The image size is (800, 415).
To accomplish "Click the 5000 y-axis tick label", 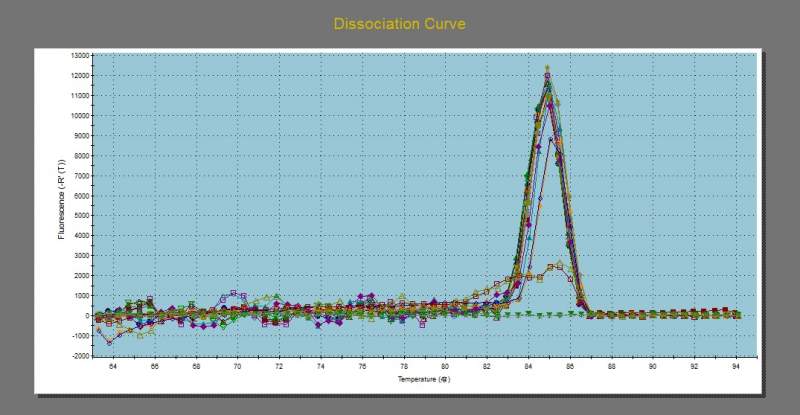I will click(82, 215).
